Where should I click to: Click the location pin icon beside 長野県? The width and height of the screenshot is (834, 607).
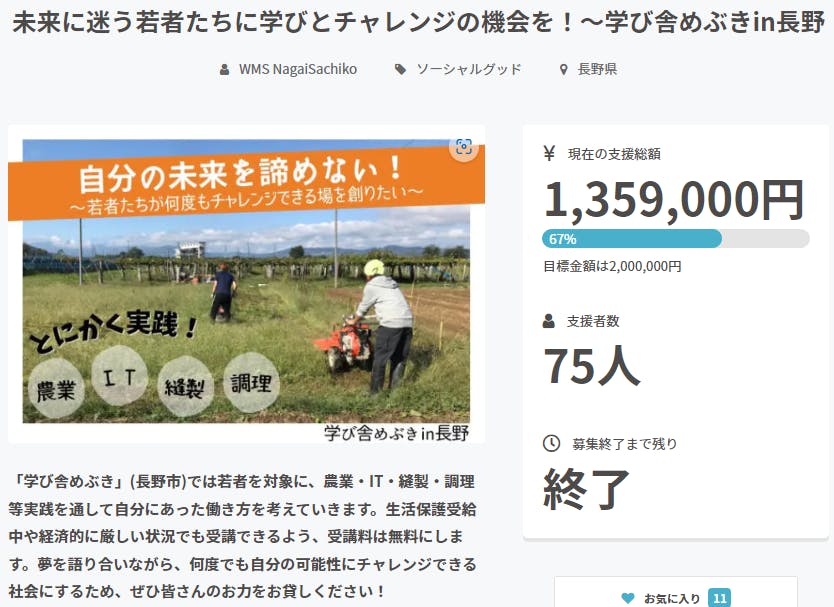click(564, 70)
